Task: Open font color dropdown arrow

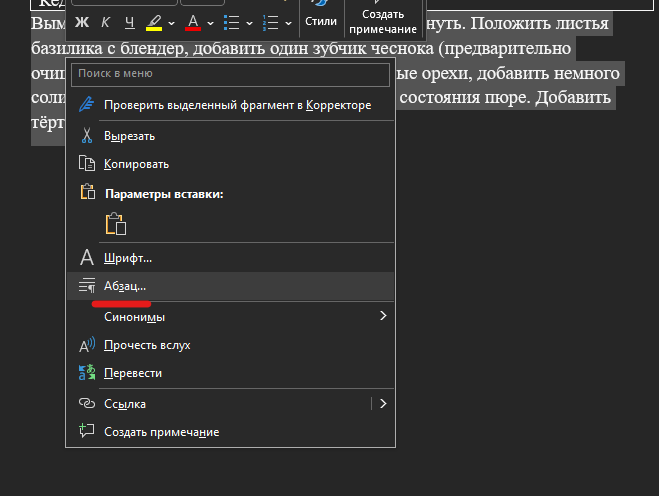Action: (211, 23)
